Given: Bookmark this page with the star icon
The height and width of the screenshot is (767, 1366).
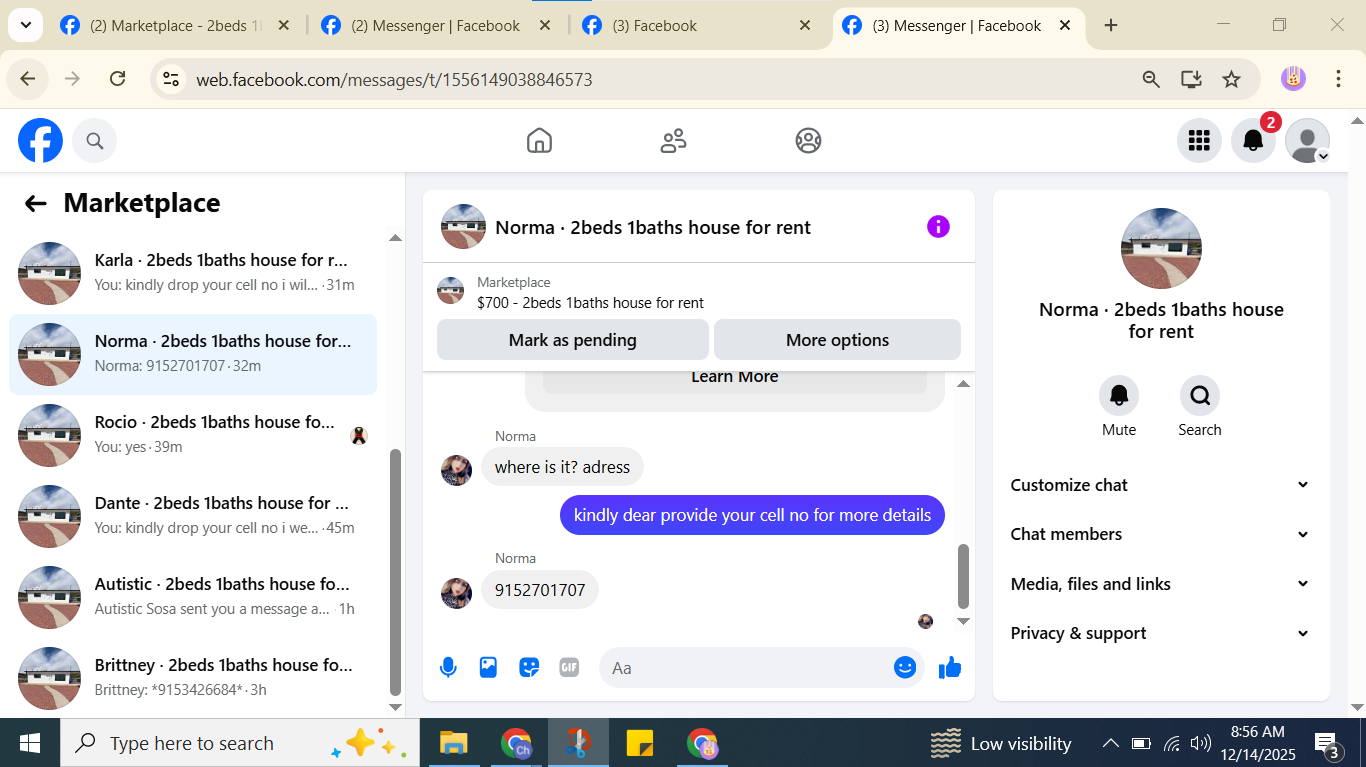Looking at the screenshot, I should pyautogui.click(x=1232, y=79).
